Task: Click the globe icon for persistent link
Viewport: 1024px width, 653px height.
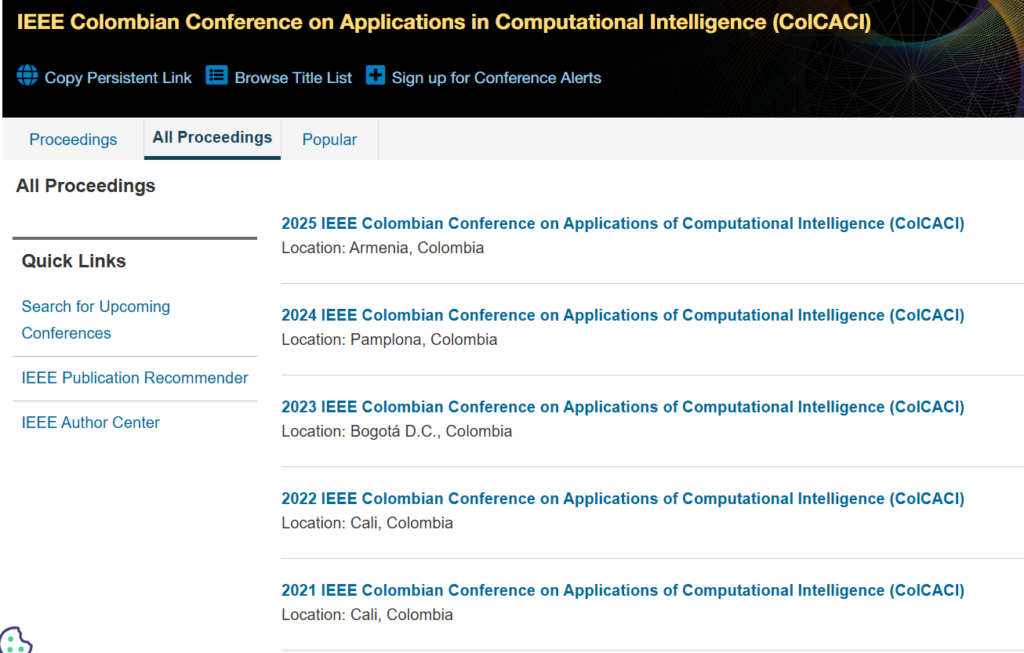Action: 27,76
